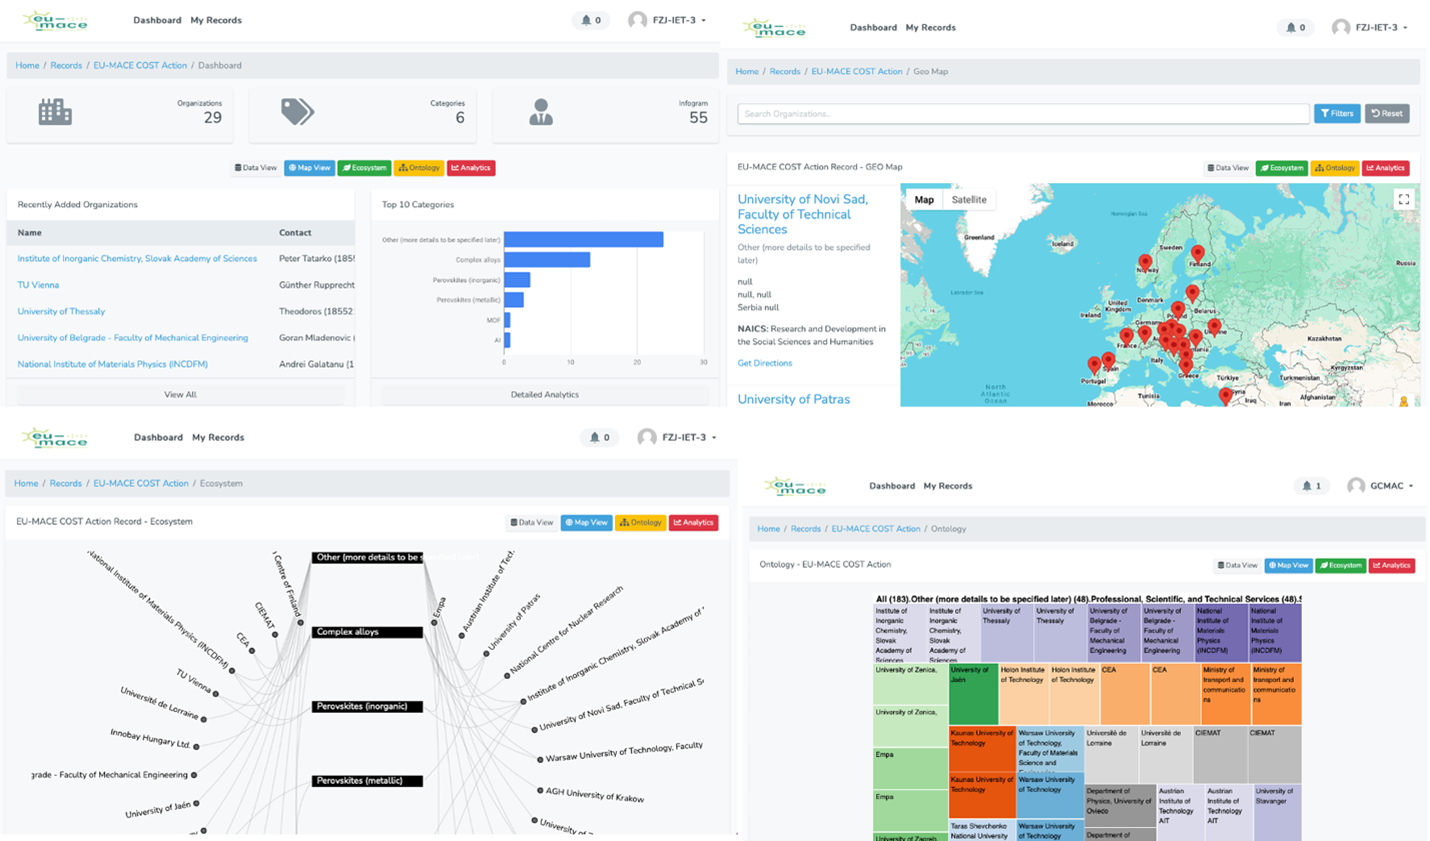This screenshot has width=1430, height=841.
Task: Click the Reset button
Action: coord(1387,113)
